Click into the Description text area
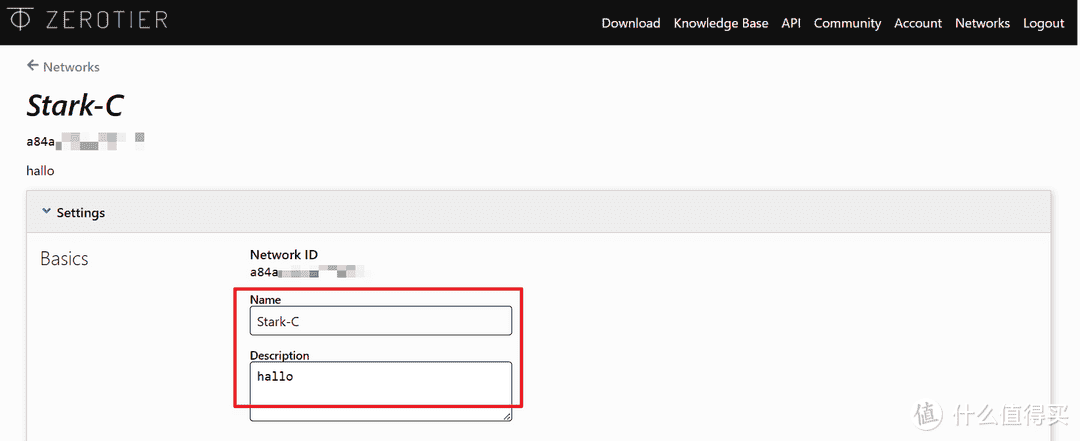The image size is (1080, 441). 380,390
